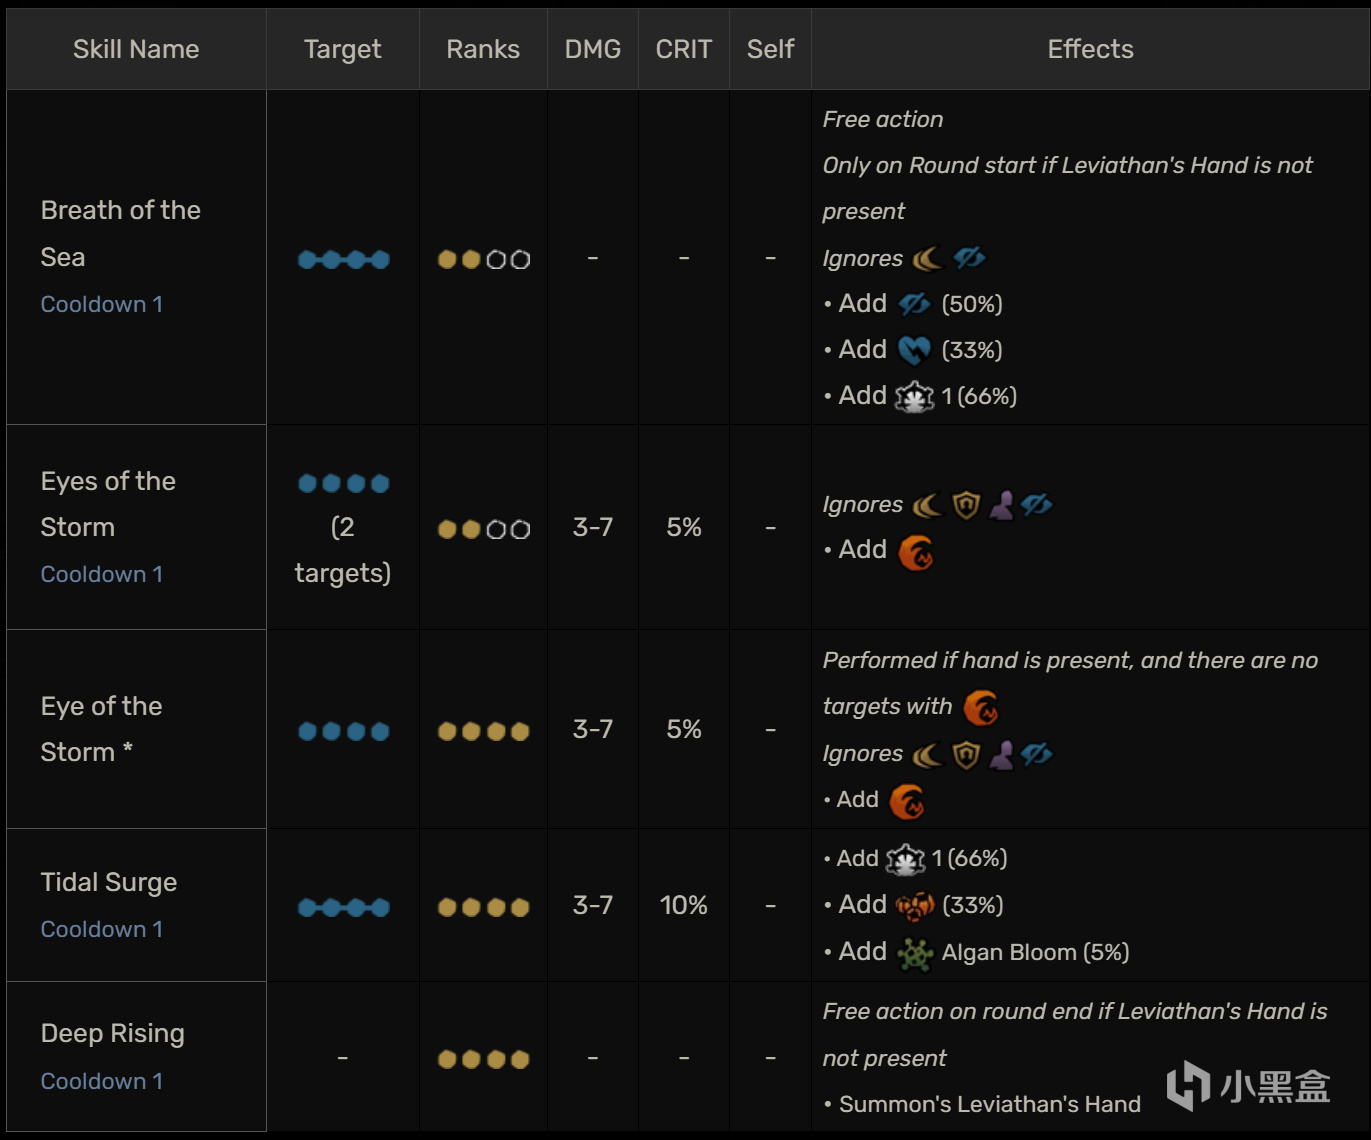Click the Algan Bloom green icon
The width and height of the screenshot is (1371, 1140).
click(915, 953)
